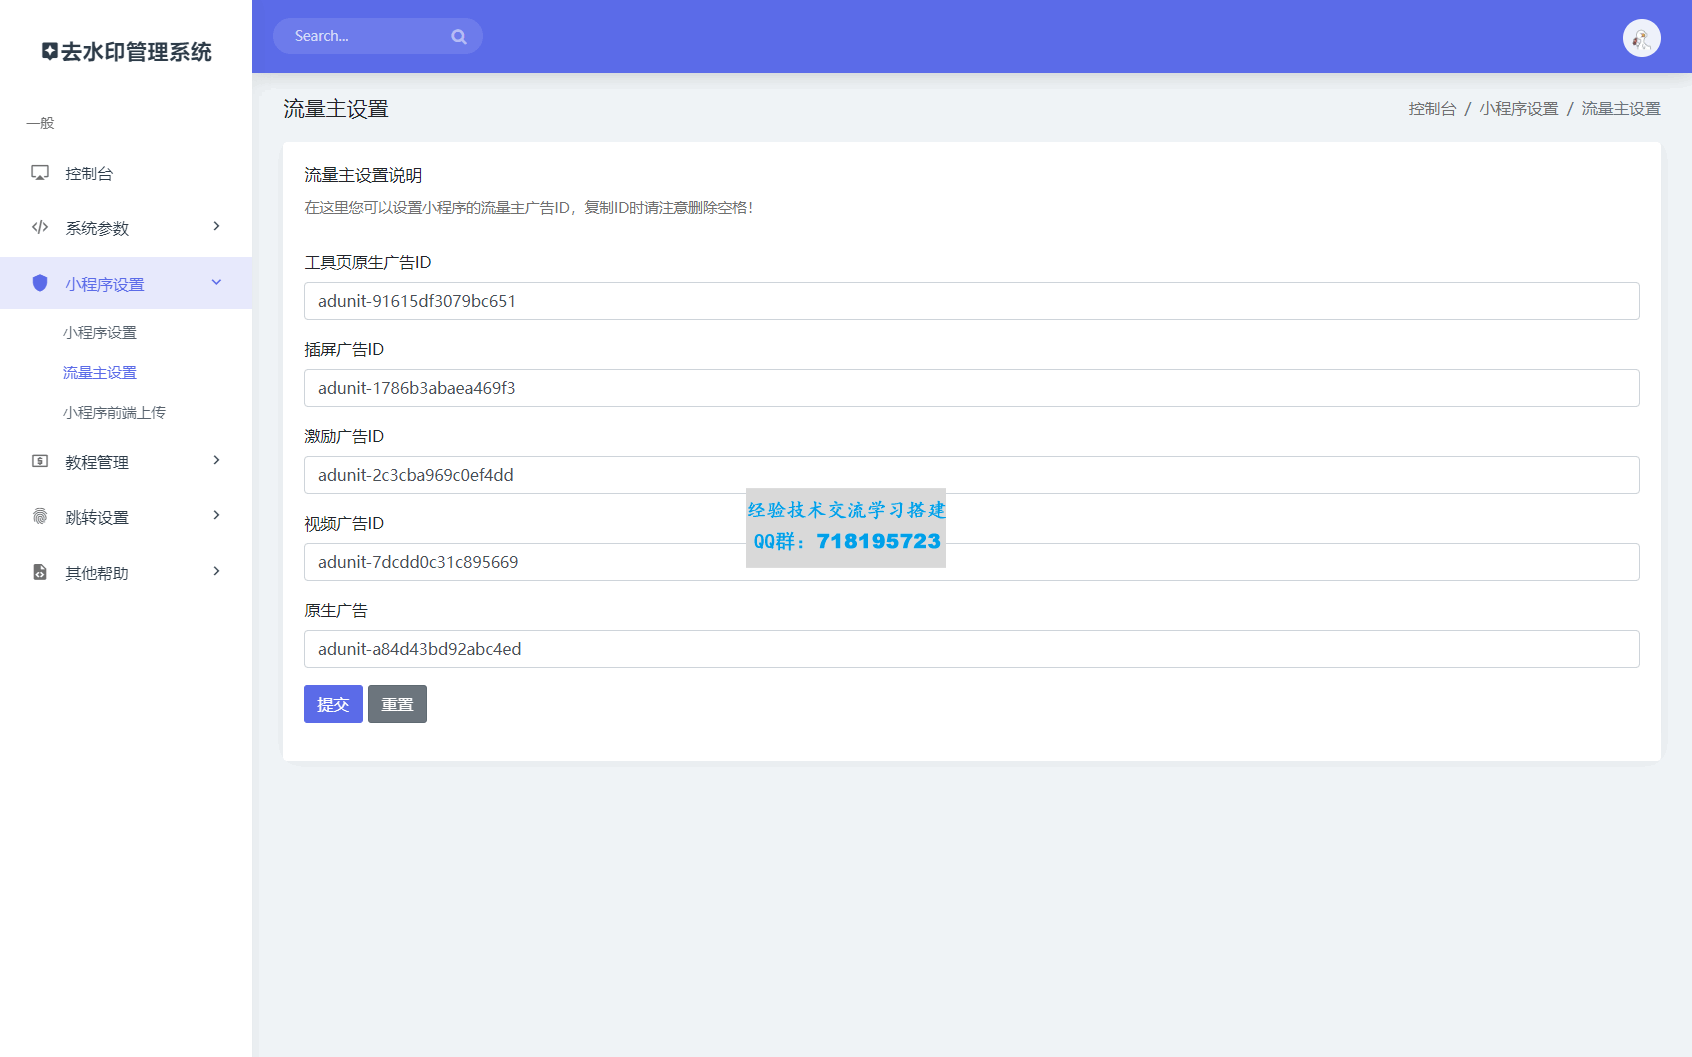
Task: Click 流量主设置 breadcrumb item
Action: coord(1621,108)
